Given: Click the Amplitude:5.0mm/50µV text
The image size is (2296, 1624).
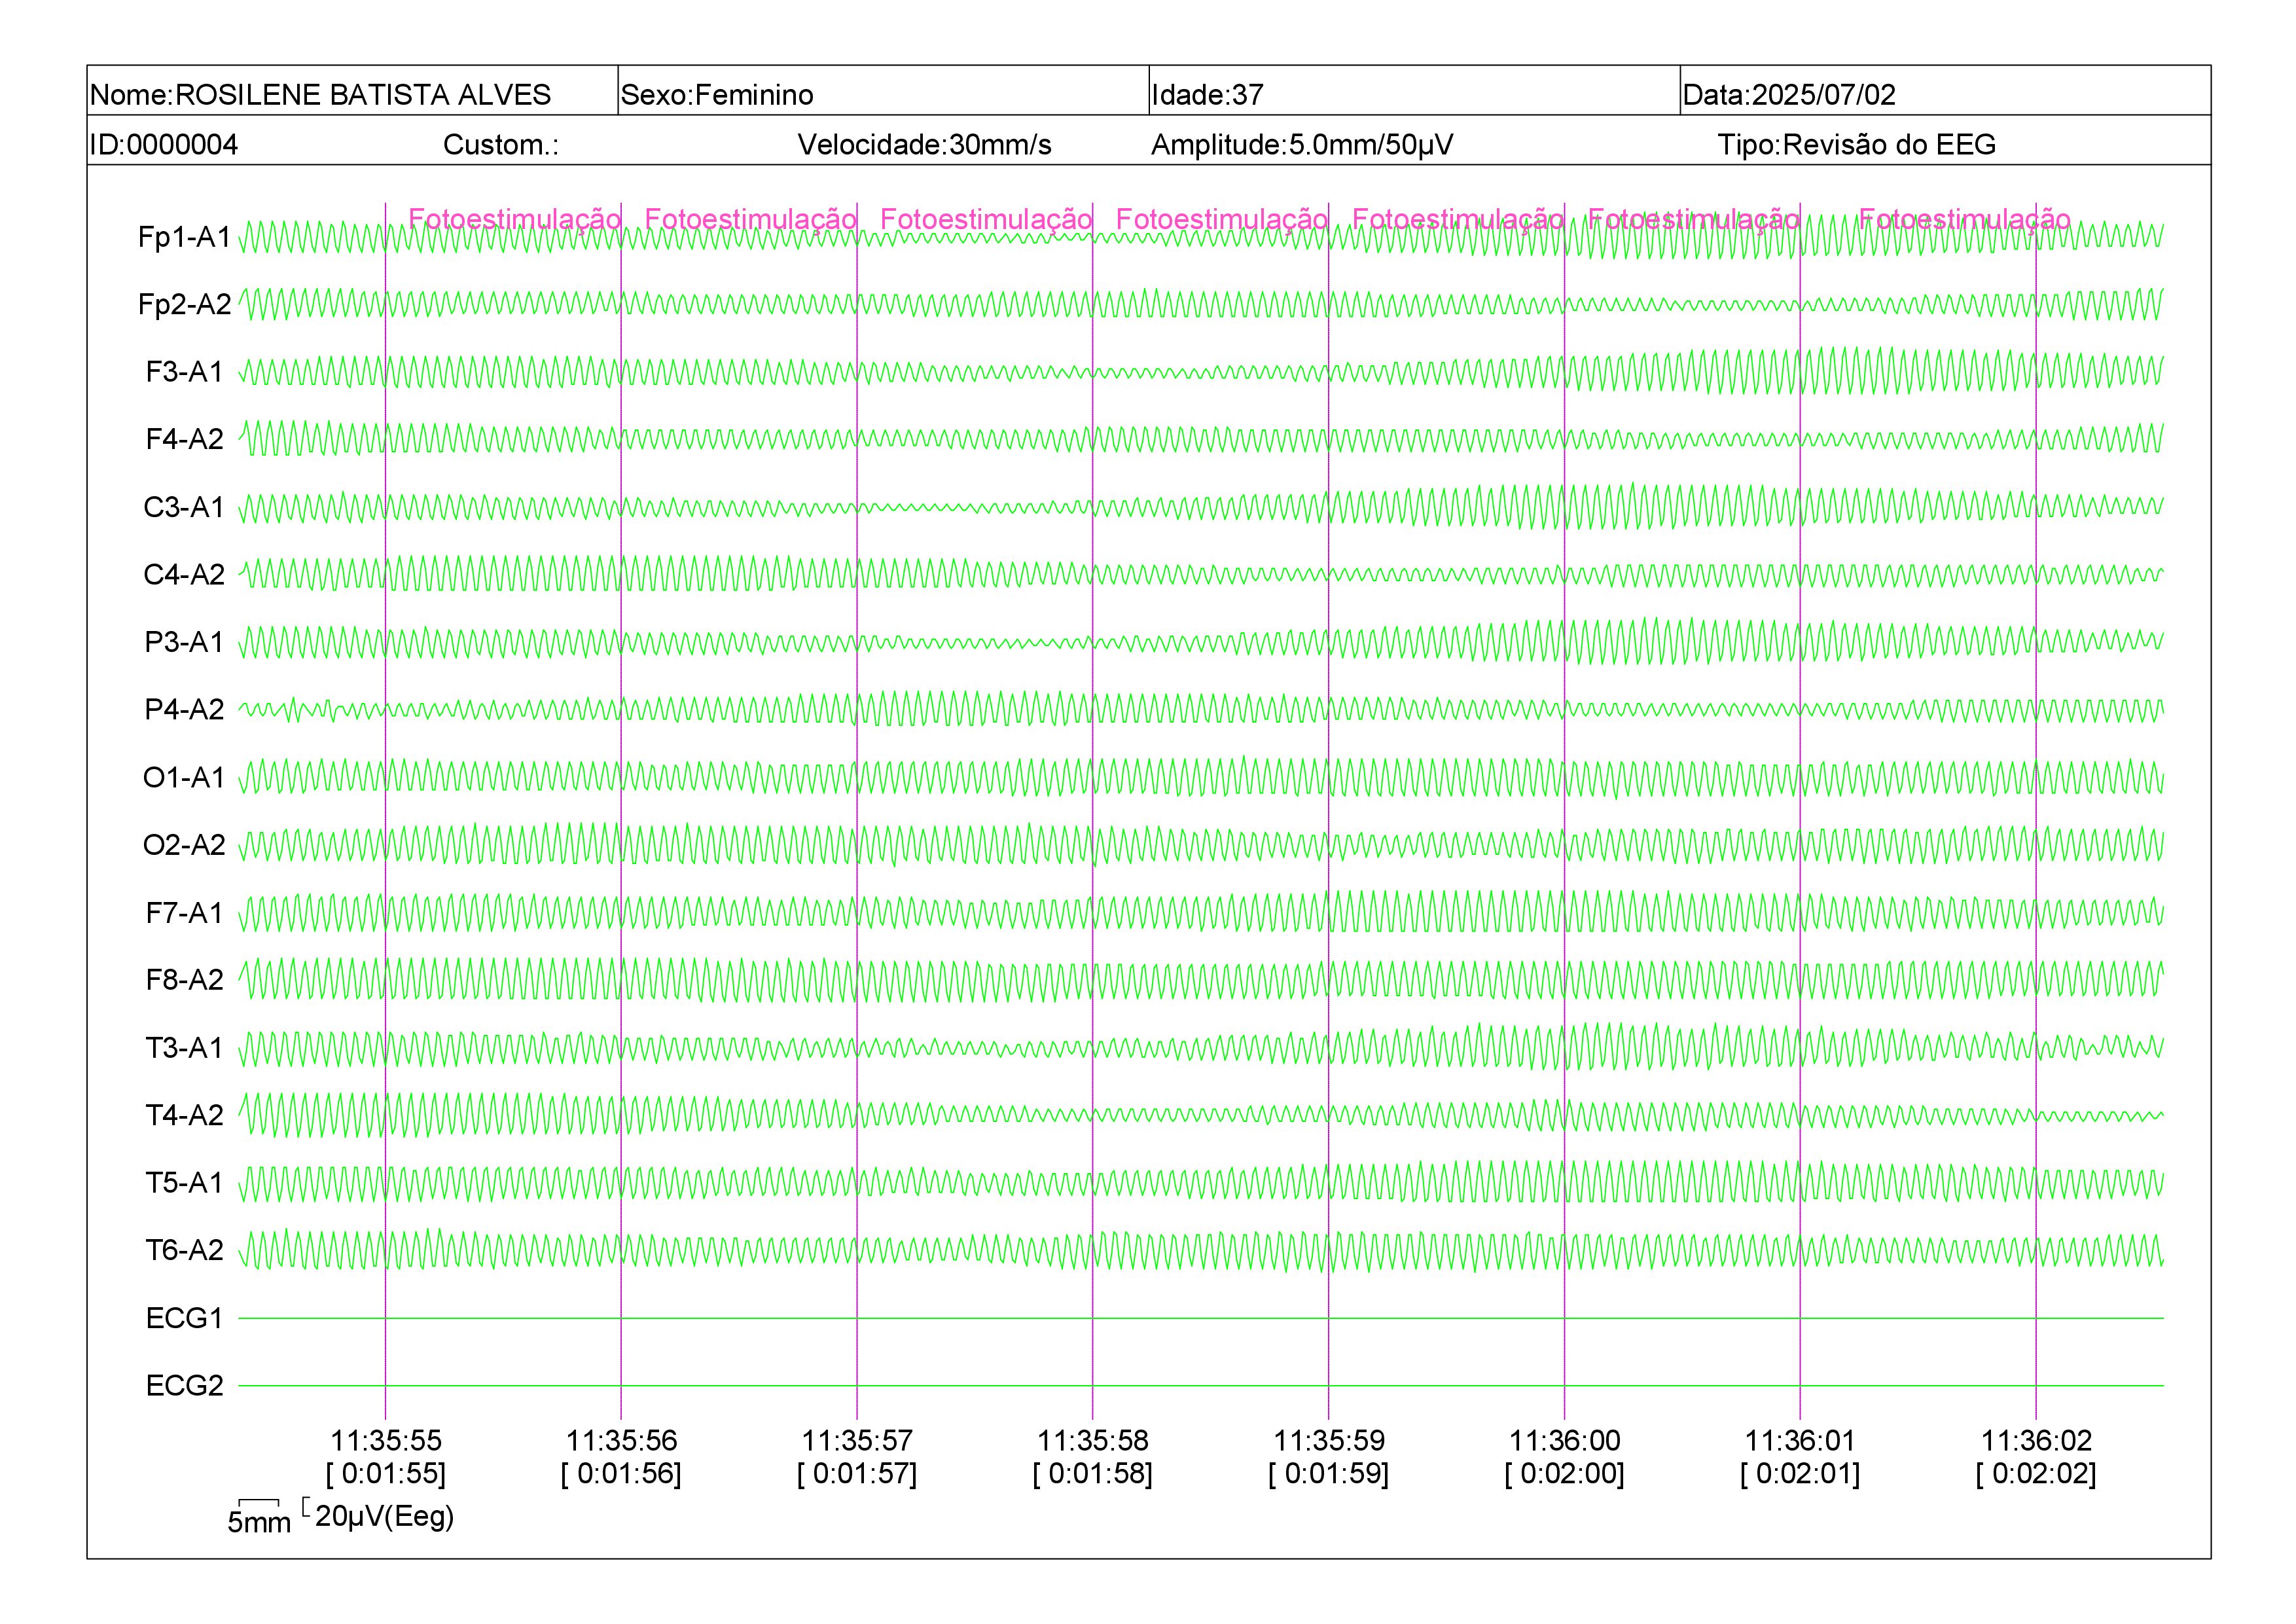Looking at the screenshot, I should [1302, 144].
